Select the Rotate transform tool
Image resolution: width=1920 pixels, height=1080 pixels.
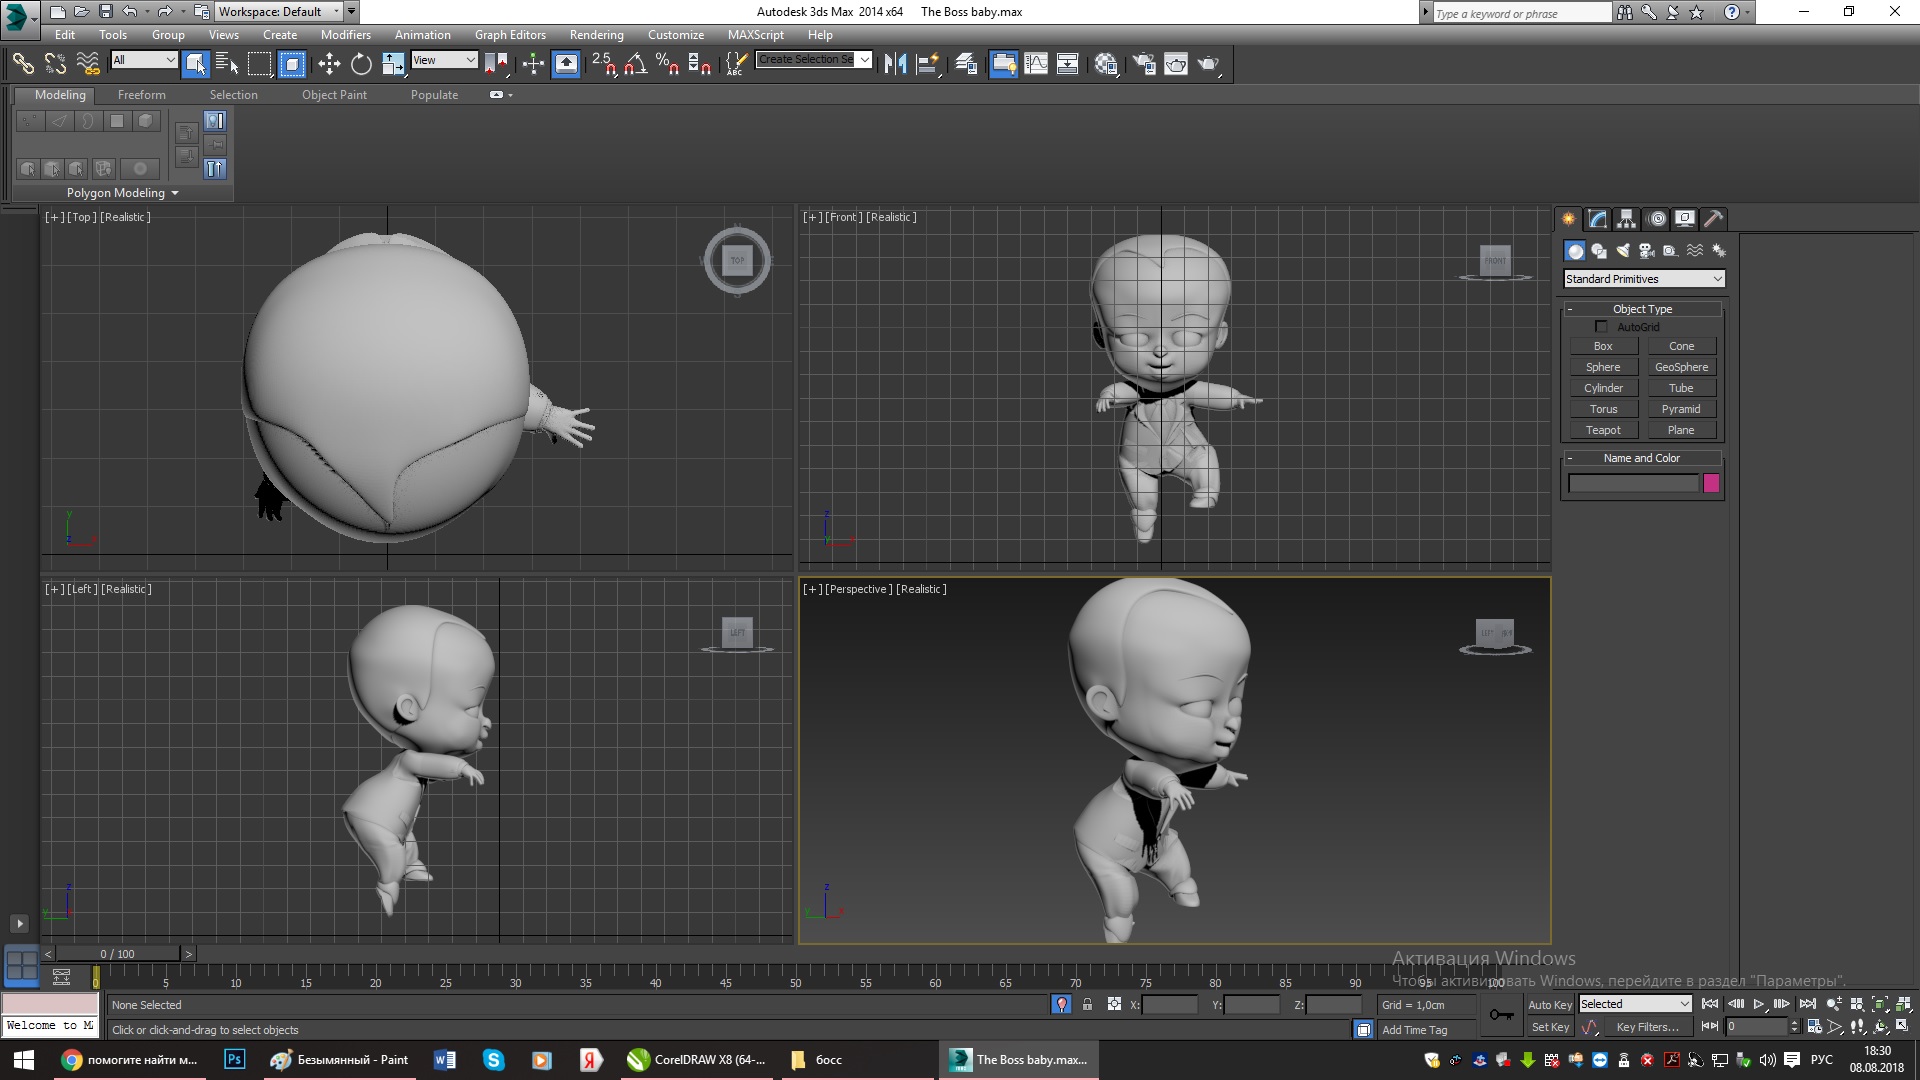(361, 64)
